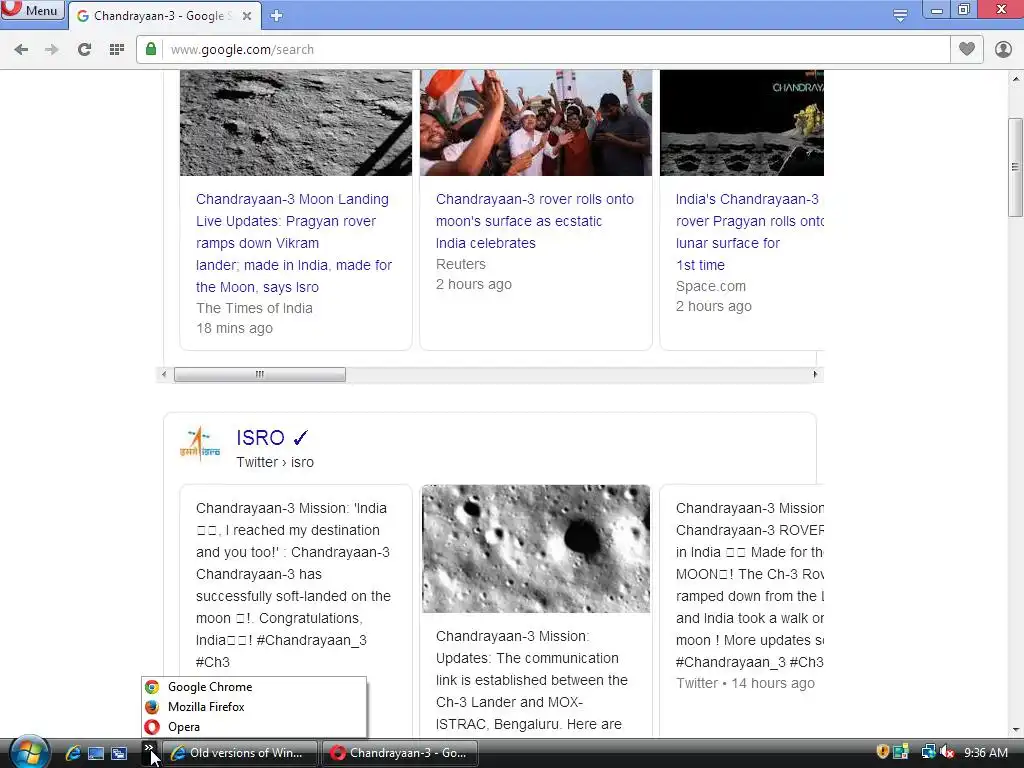Image resolution: width=1024 pixels, height=768 pixels.
Task: Click the green secure padlock badge
Action: (x=151, y=49)
